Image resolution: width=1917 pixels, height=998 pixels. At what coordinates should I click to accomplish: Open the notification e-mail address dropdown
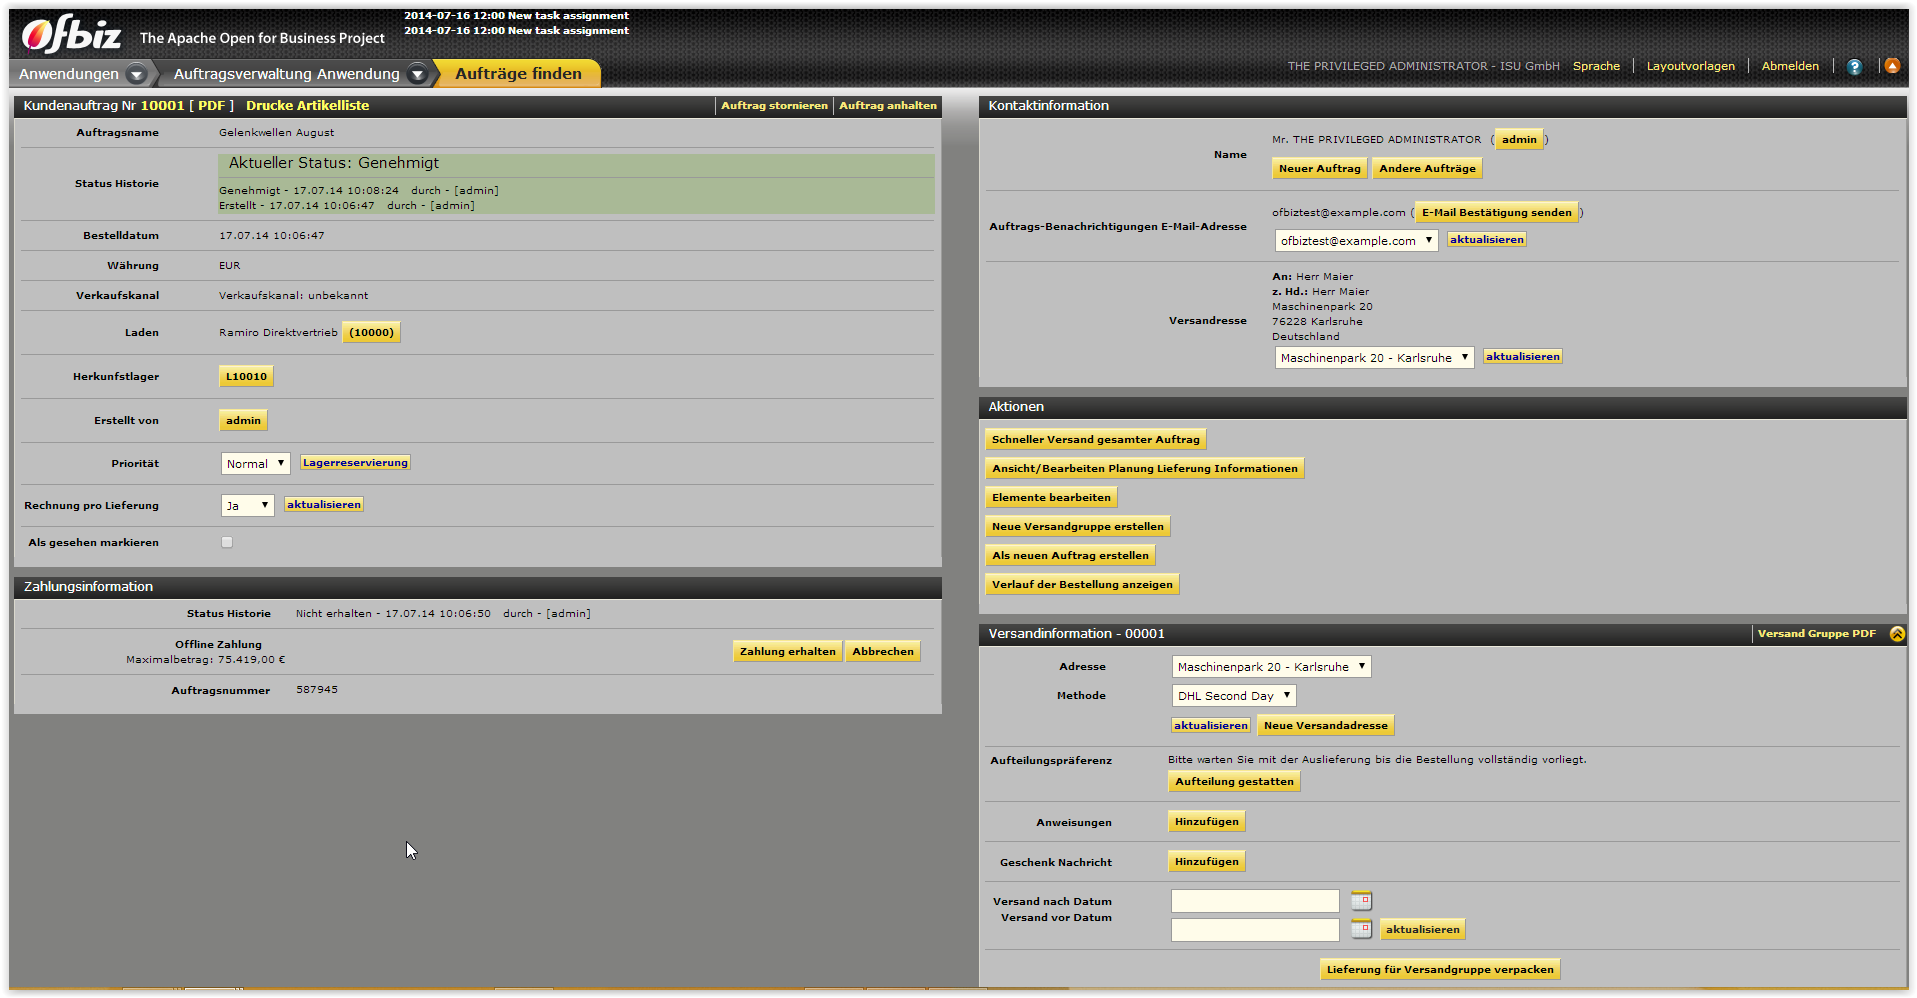(x=1356, y=241)
